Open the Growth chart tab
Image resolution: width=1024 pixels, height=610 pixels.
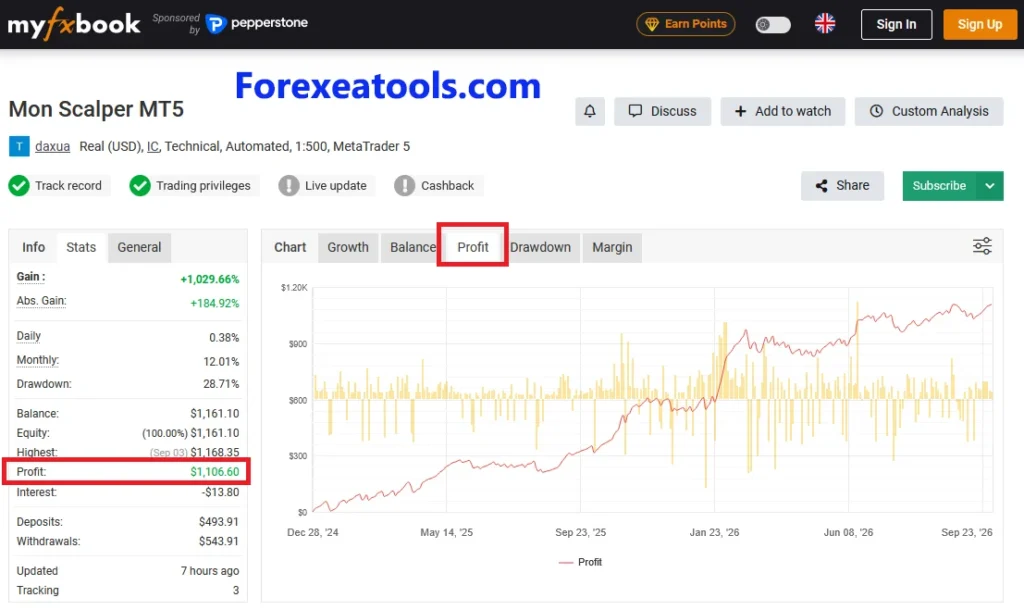pos(348,247)
